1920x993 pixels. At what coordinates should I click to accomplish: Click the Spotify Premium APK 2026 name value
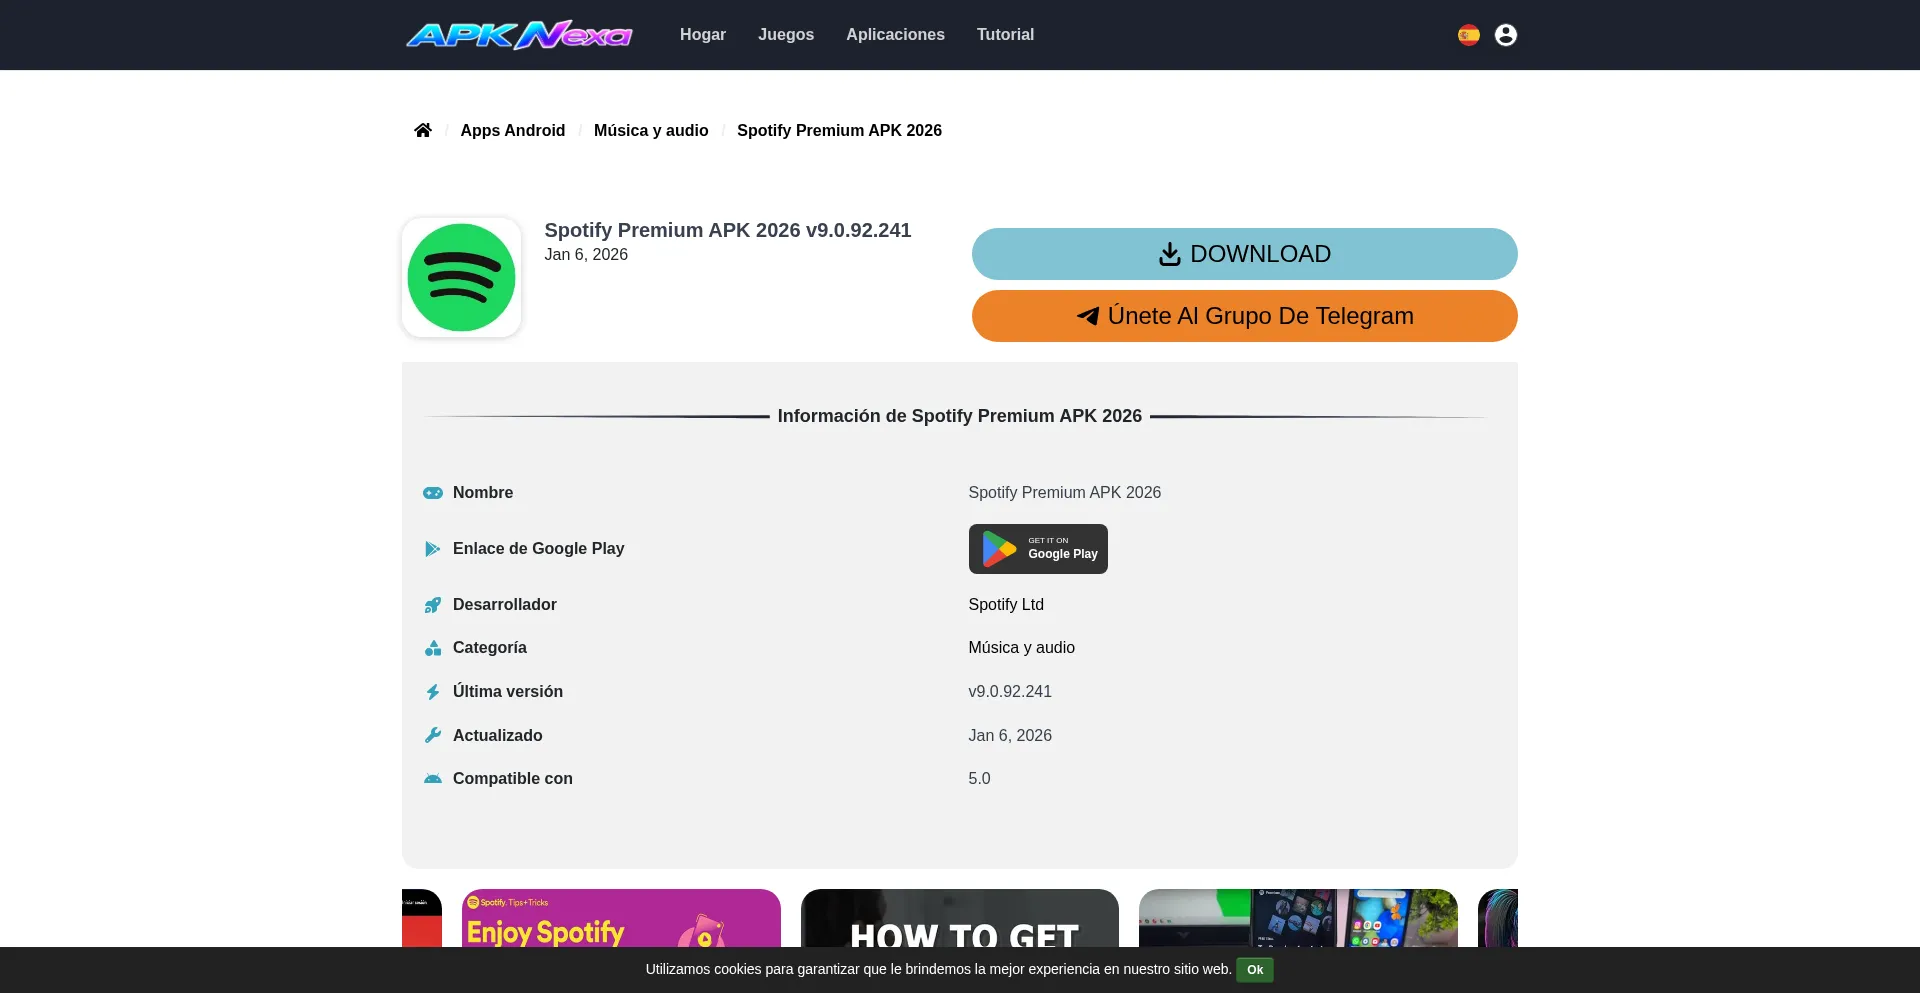click(x=1064, y=493)
